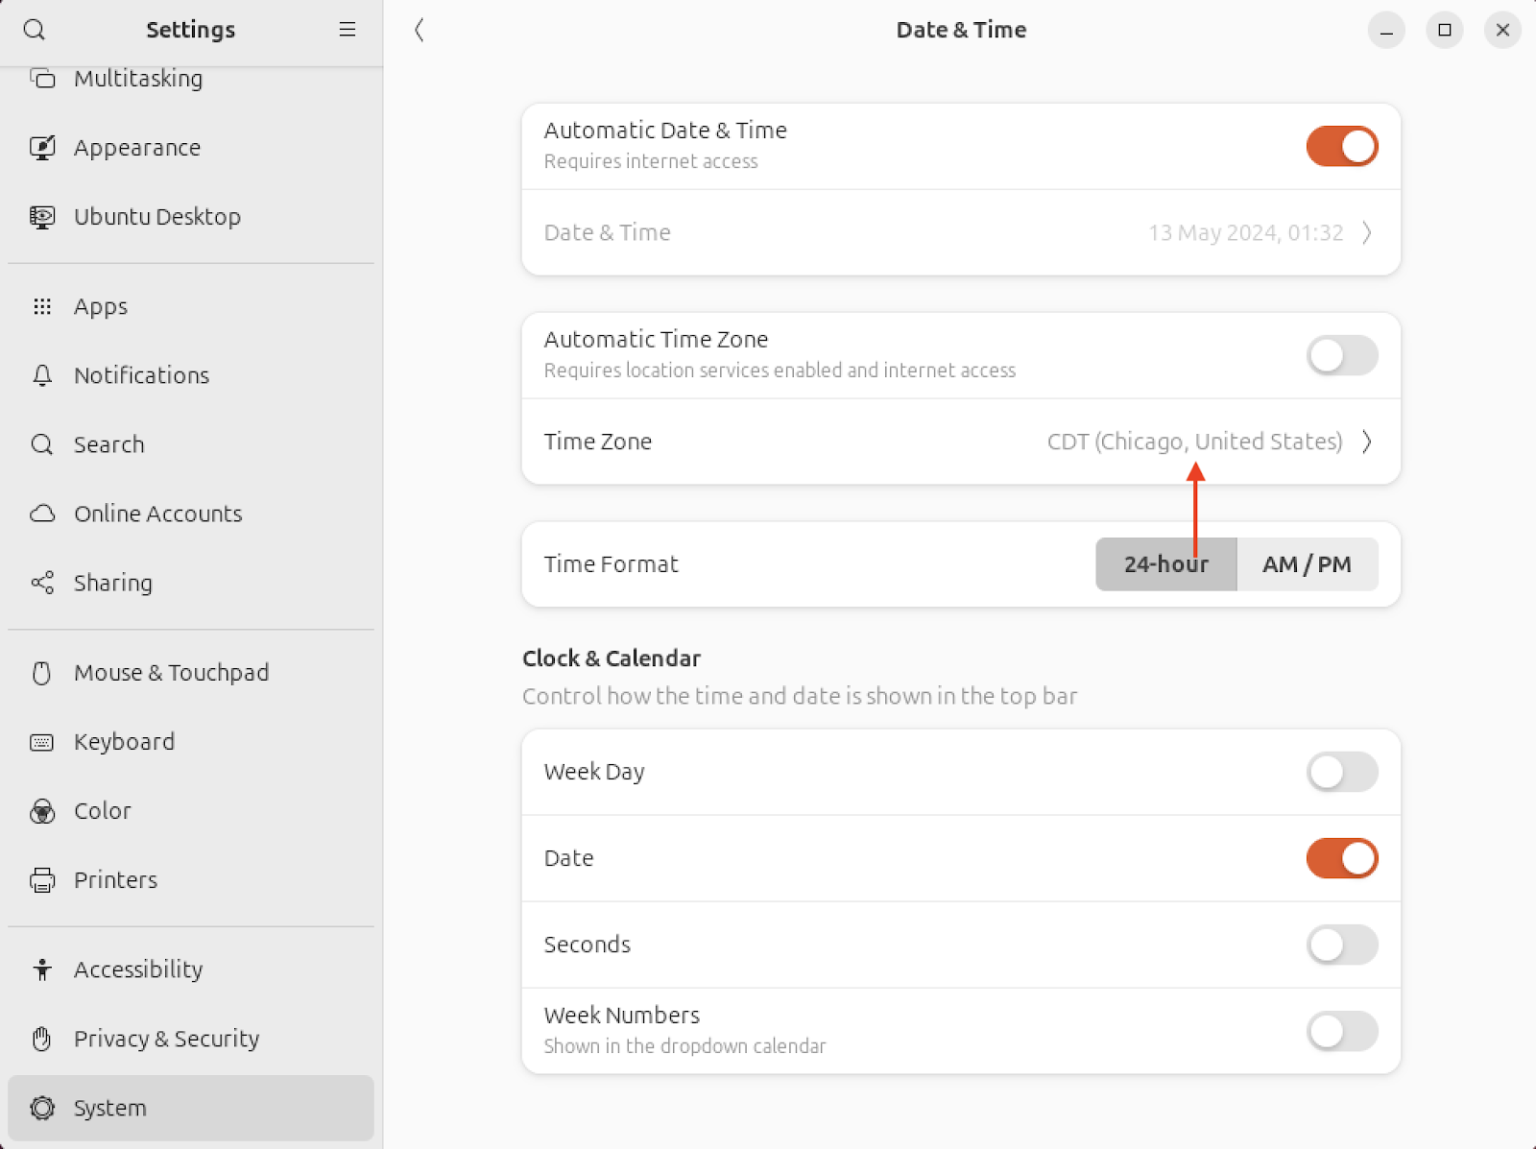Click the Color settings icon
The image size is (1536, 1149).
41,811
